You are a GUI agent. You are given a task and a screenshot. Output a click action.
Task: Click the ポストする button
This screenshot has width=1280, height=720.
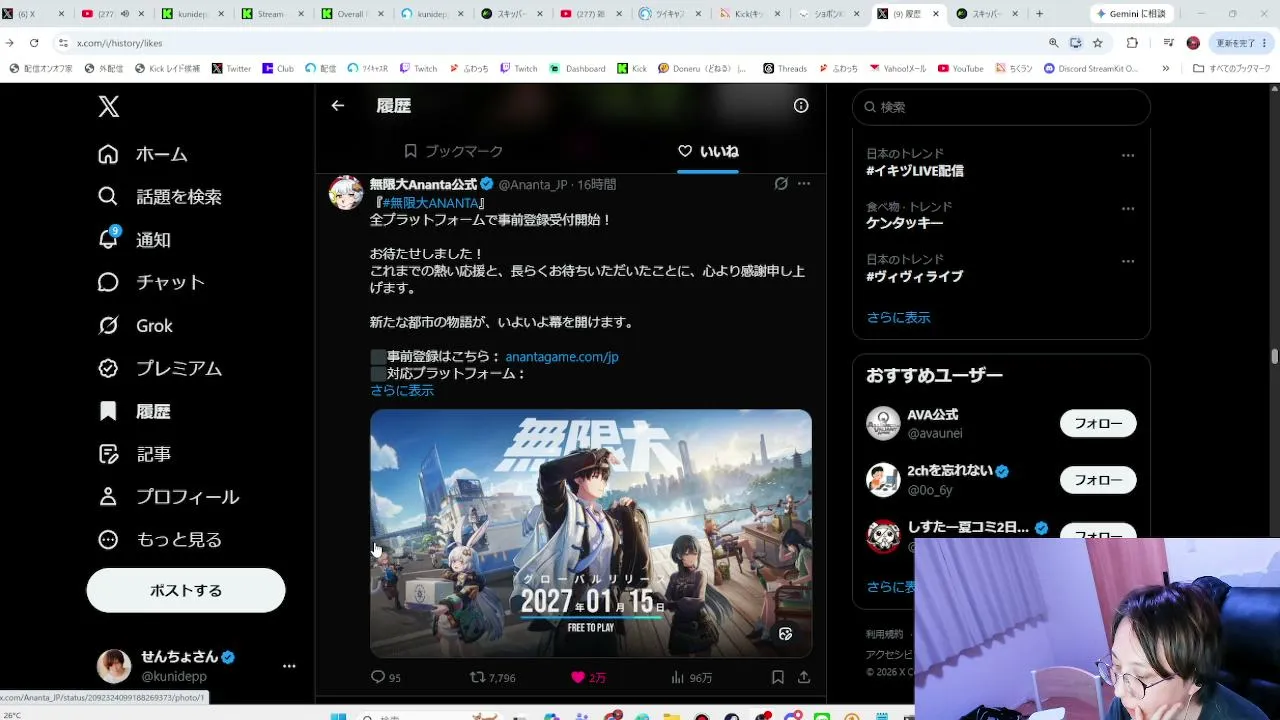point(186,590)
